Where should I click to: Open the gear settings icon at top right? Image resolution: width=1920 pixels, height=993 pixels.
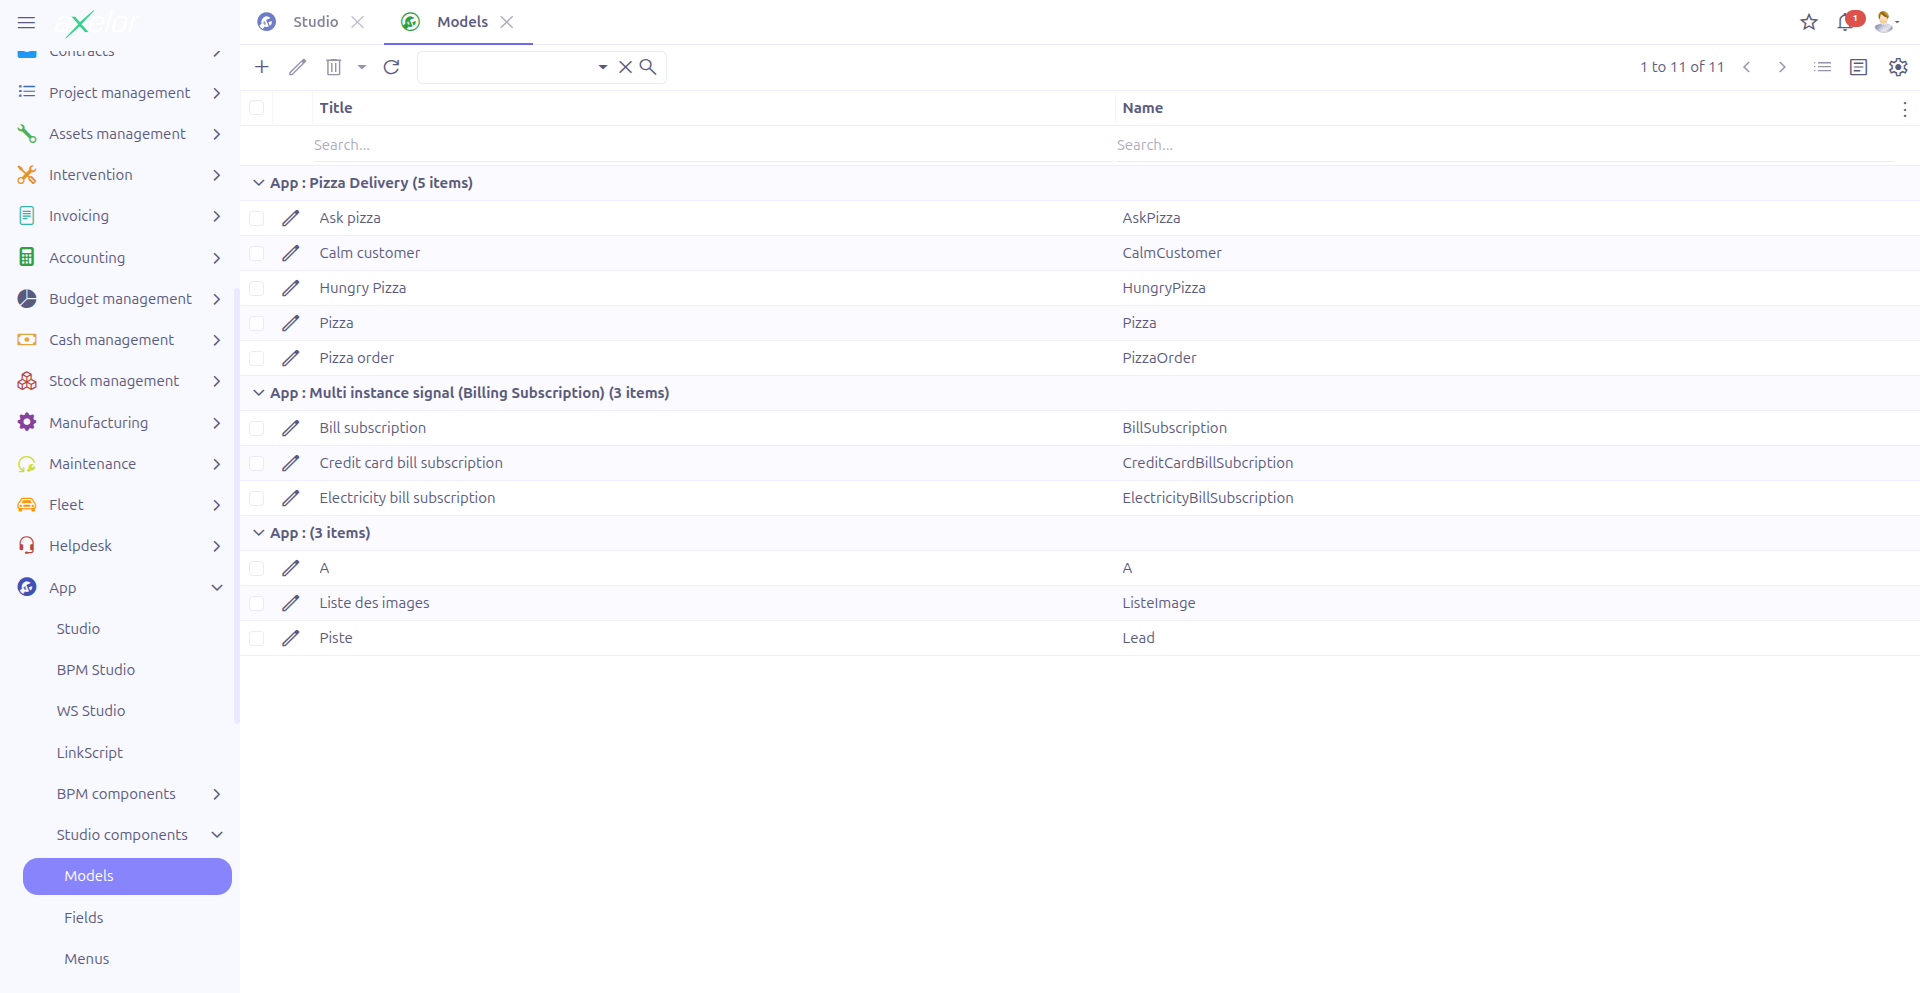coord(1897,67)
